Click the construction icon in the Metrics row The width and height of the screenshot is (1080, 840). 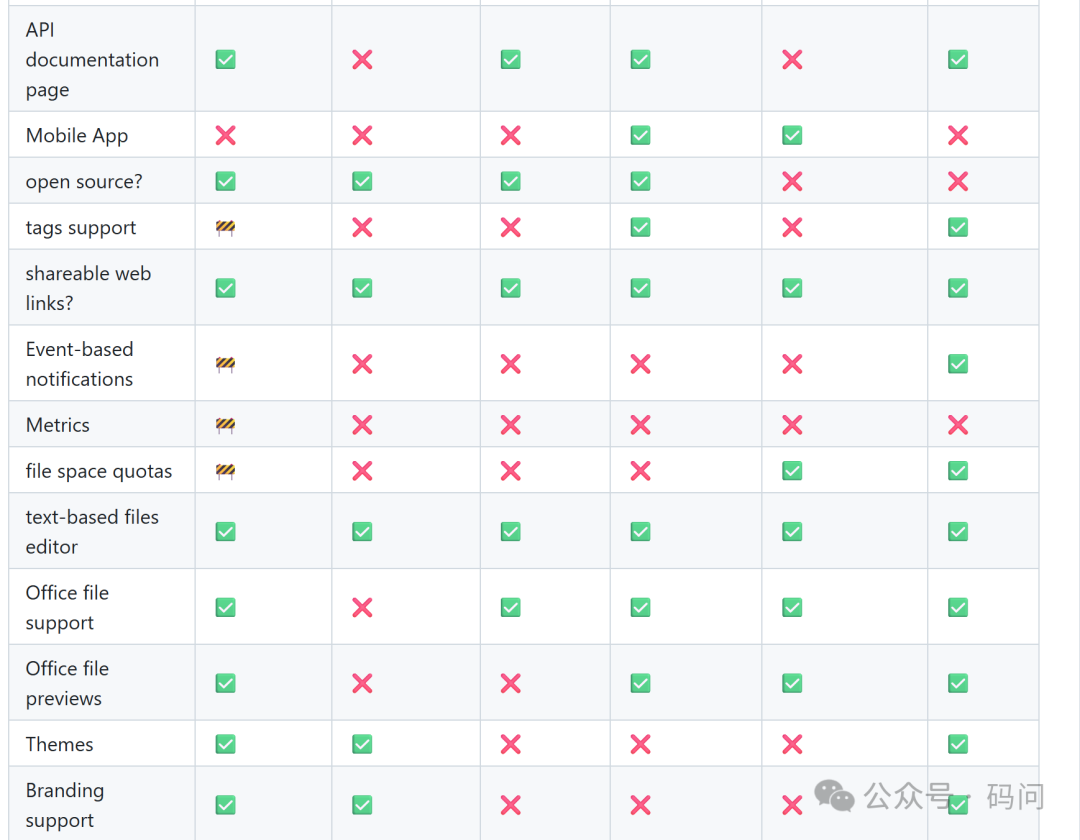pos(225,425)
